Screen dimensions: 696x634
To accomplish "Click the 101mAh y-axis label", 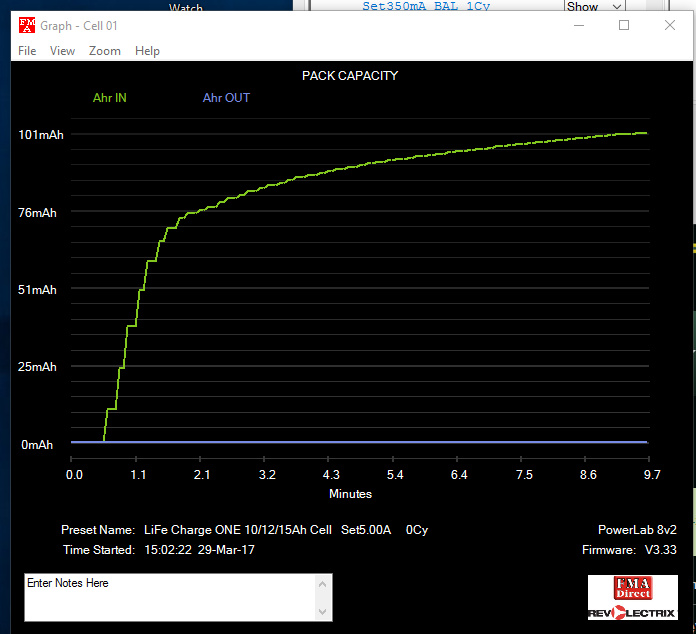I will point(40,135).
